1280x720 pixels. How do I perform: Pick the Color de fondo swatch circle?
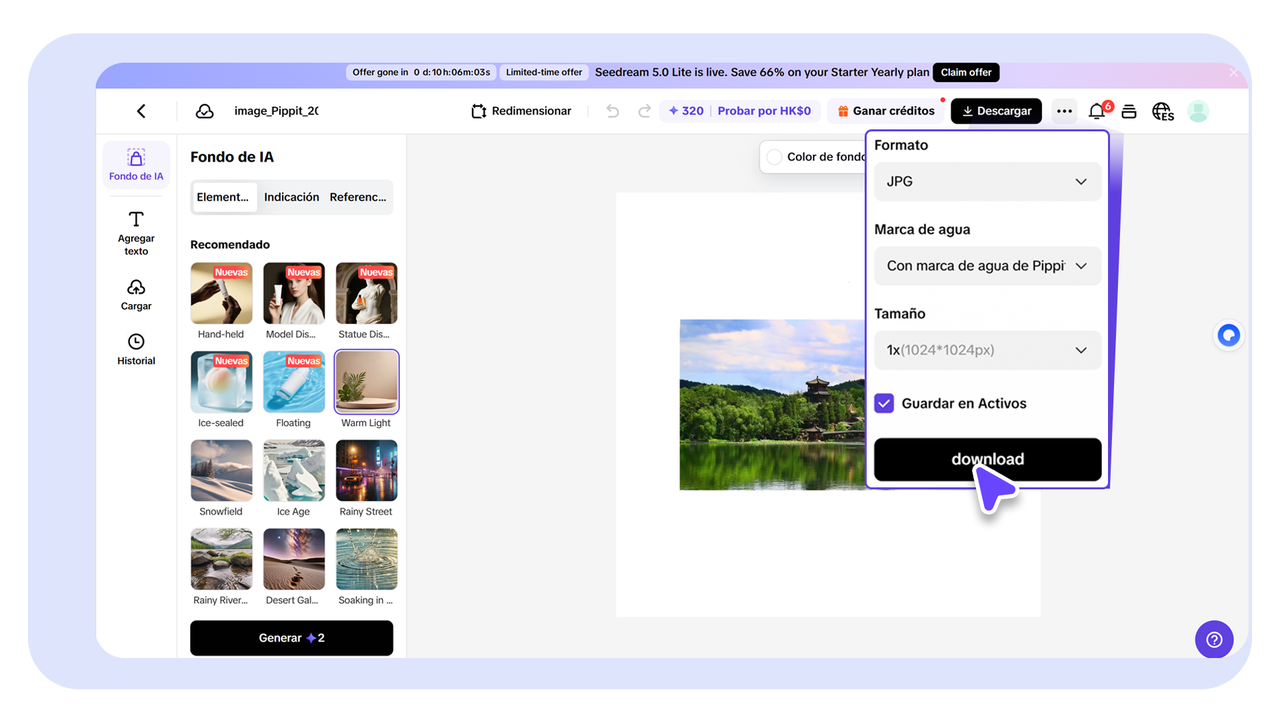pyautogui.click(x=775, y=157)
